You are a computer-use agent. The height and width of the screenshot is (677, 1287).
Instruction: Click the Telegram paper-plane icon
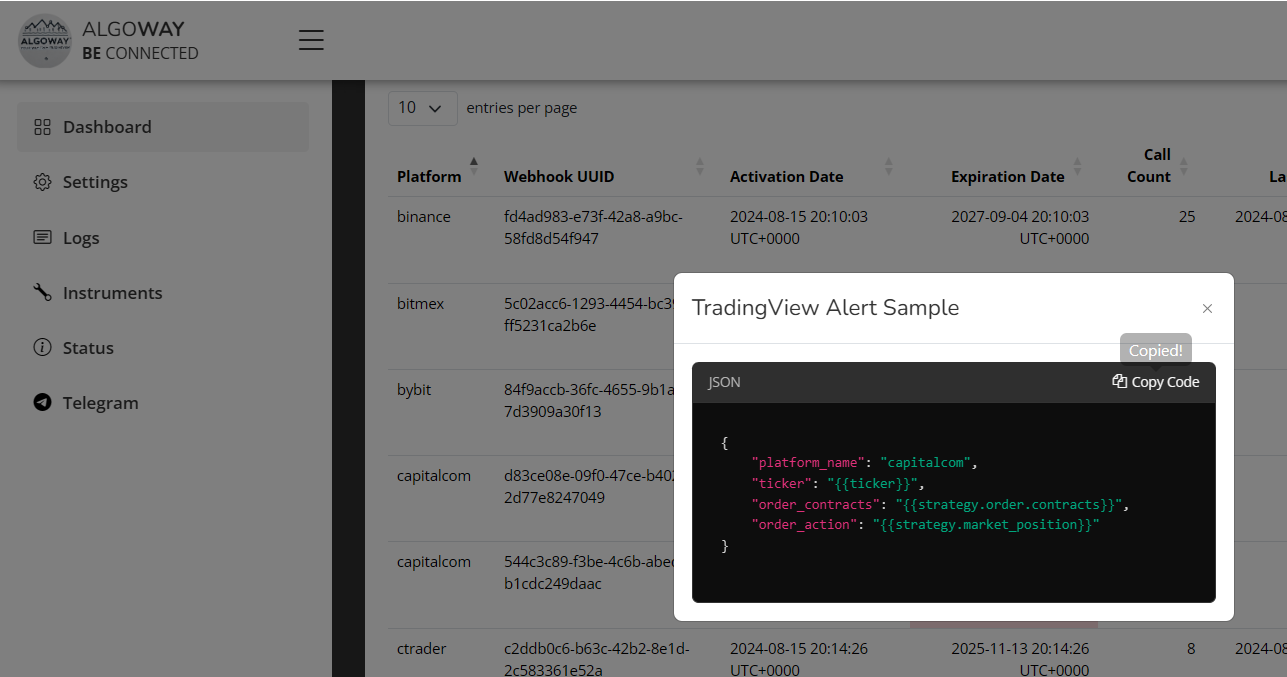pos(42,403)
